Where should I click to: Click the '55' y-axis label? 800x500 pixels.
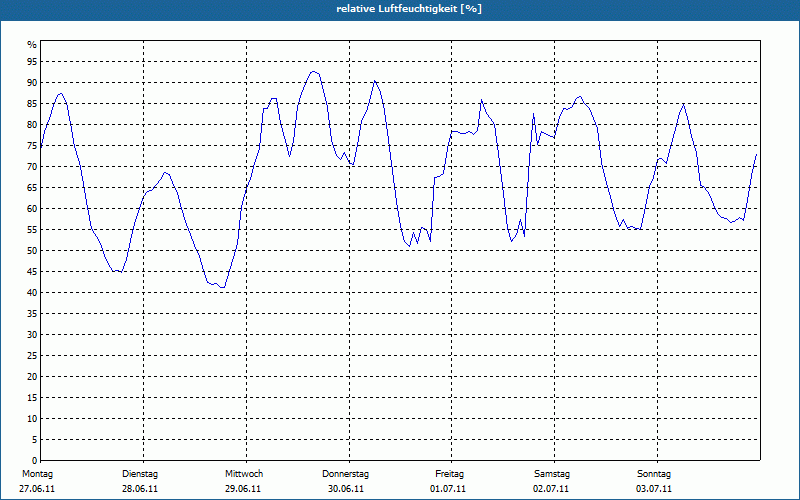coord(32,230)
